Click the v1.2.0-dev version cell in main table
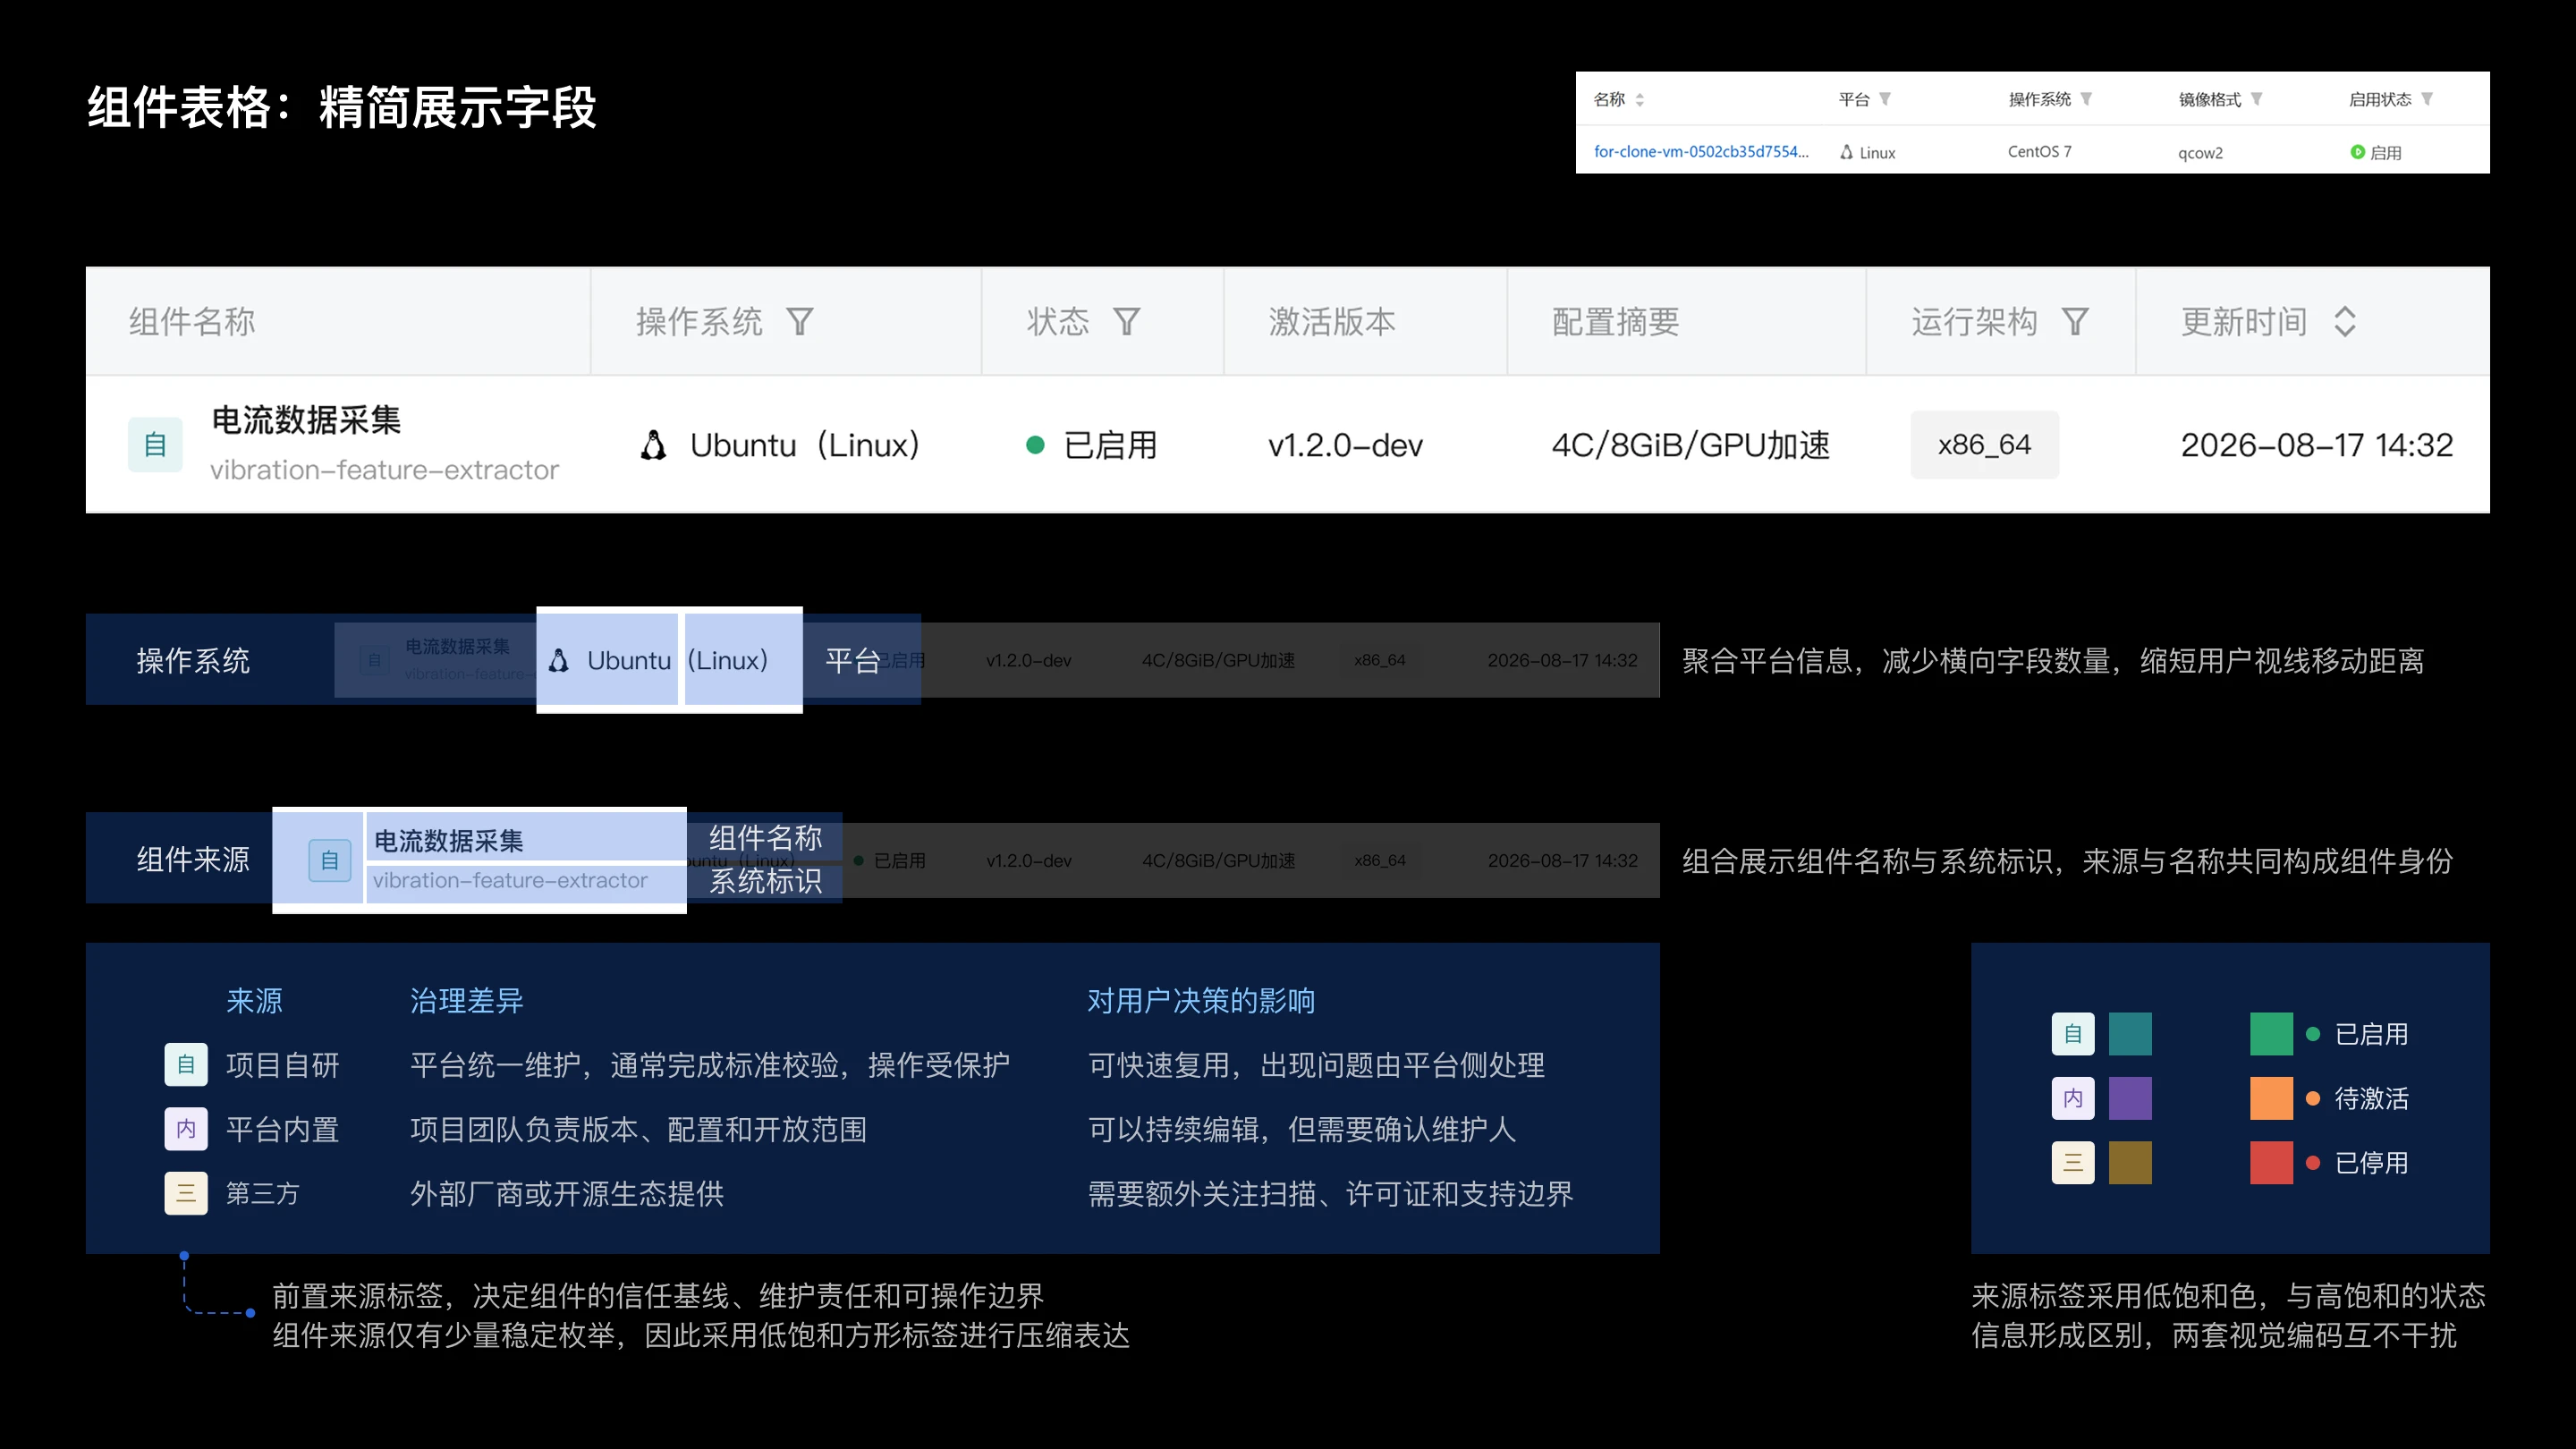Image resolution: width=2576 pixels, height=1449 pixels. click(x=1345, y=445)
